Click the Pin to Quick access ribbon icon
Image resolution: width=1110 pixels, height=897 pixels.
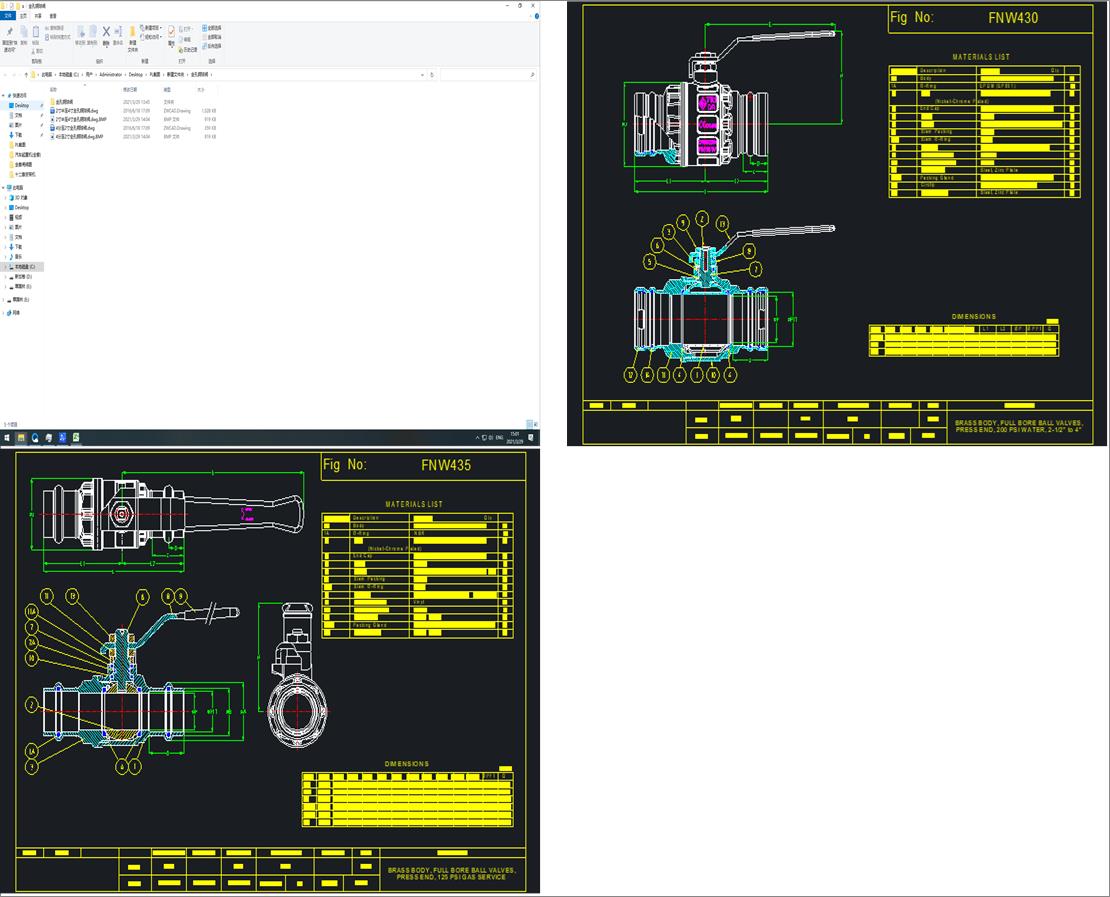pos(9,33)
